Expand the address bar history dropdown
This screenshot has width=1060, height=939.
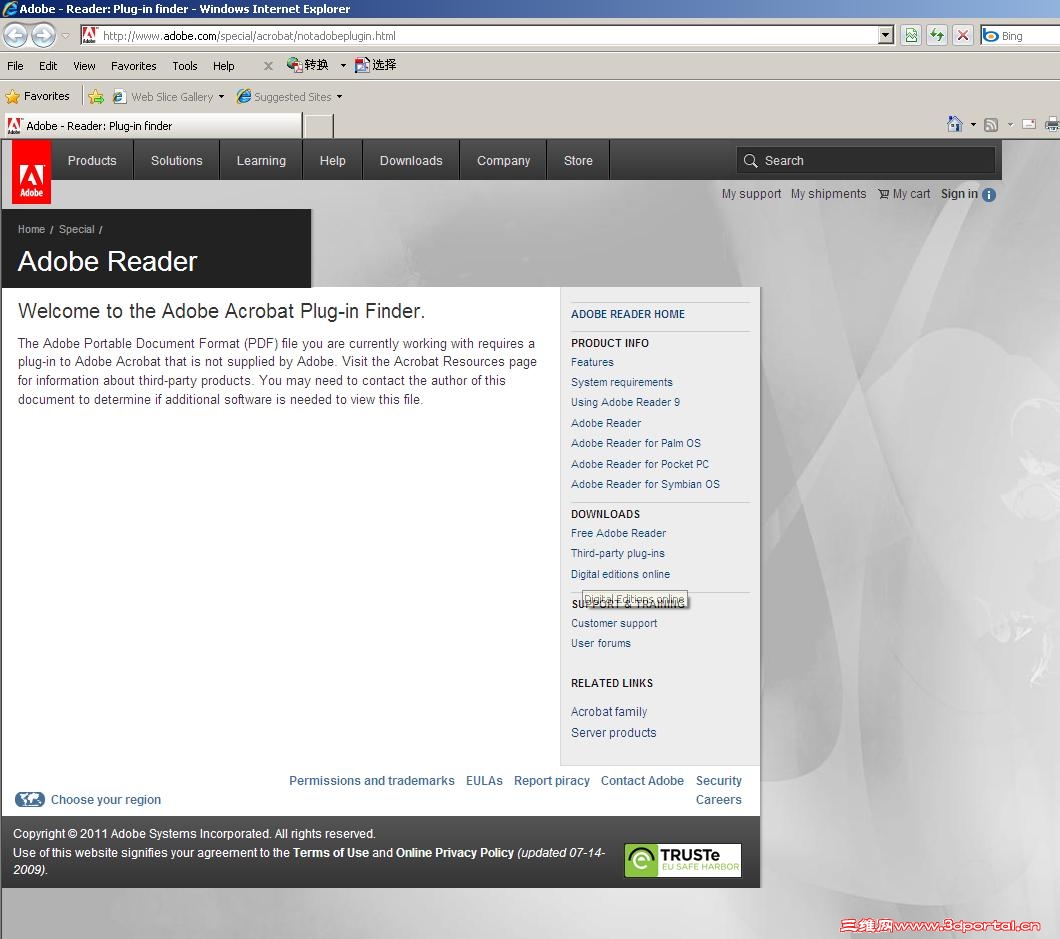tap(886, 35)
